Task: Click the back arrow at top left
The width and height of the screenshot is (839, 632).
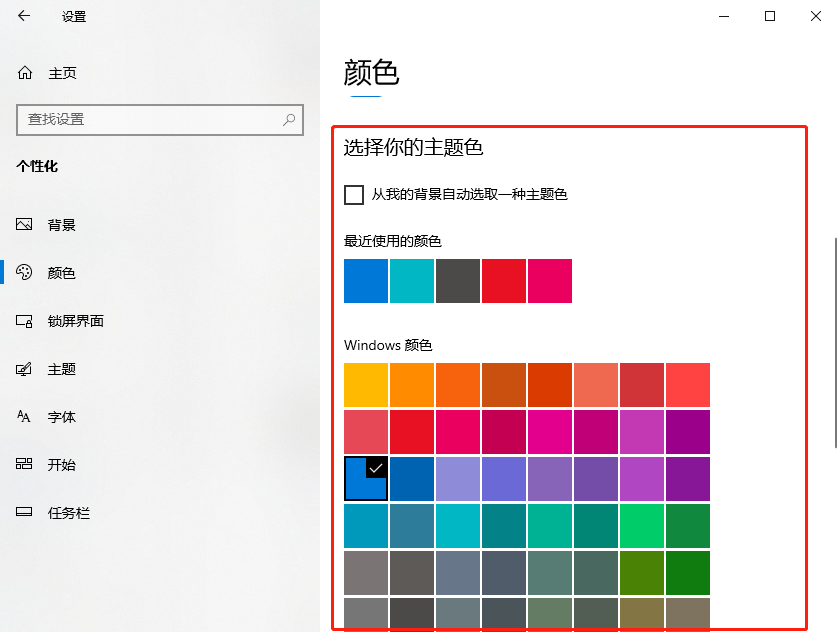Action: click(x=22, y=16)
